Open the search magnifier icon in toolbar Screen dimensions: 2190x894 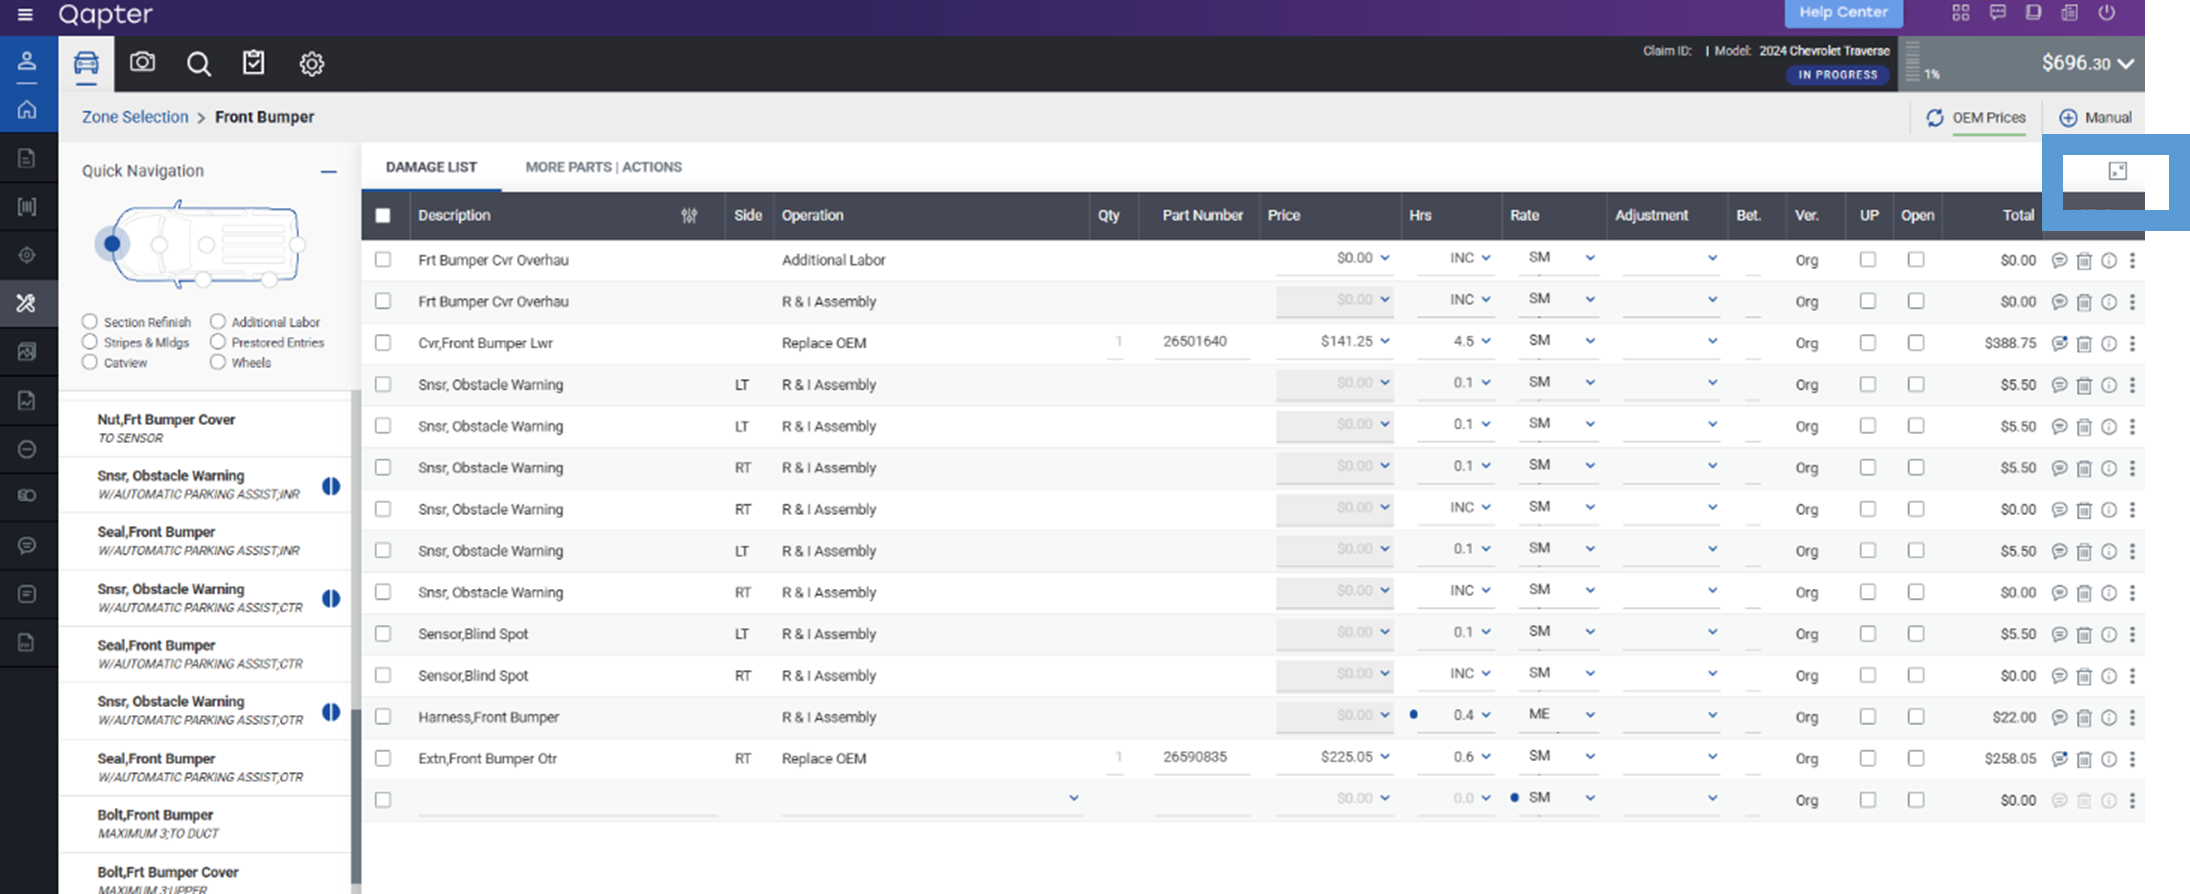[199, 64]
